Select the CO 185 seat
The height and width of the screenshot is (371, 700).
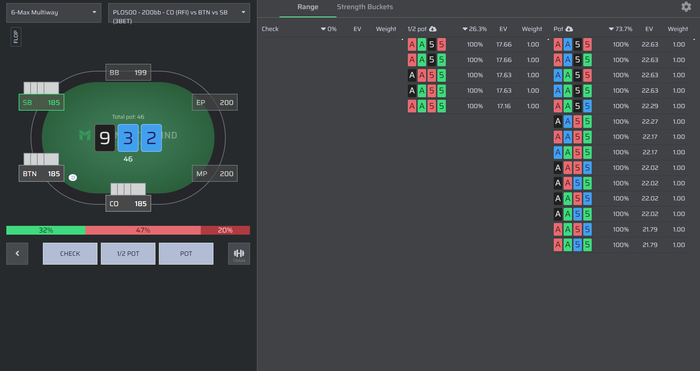coord(128,204)
